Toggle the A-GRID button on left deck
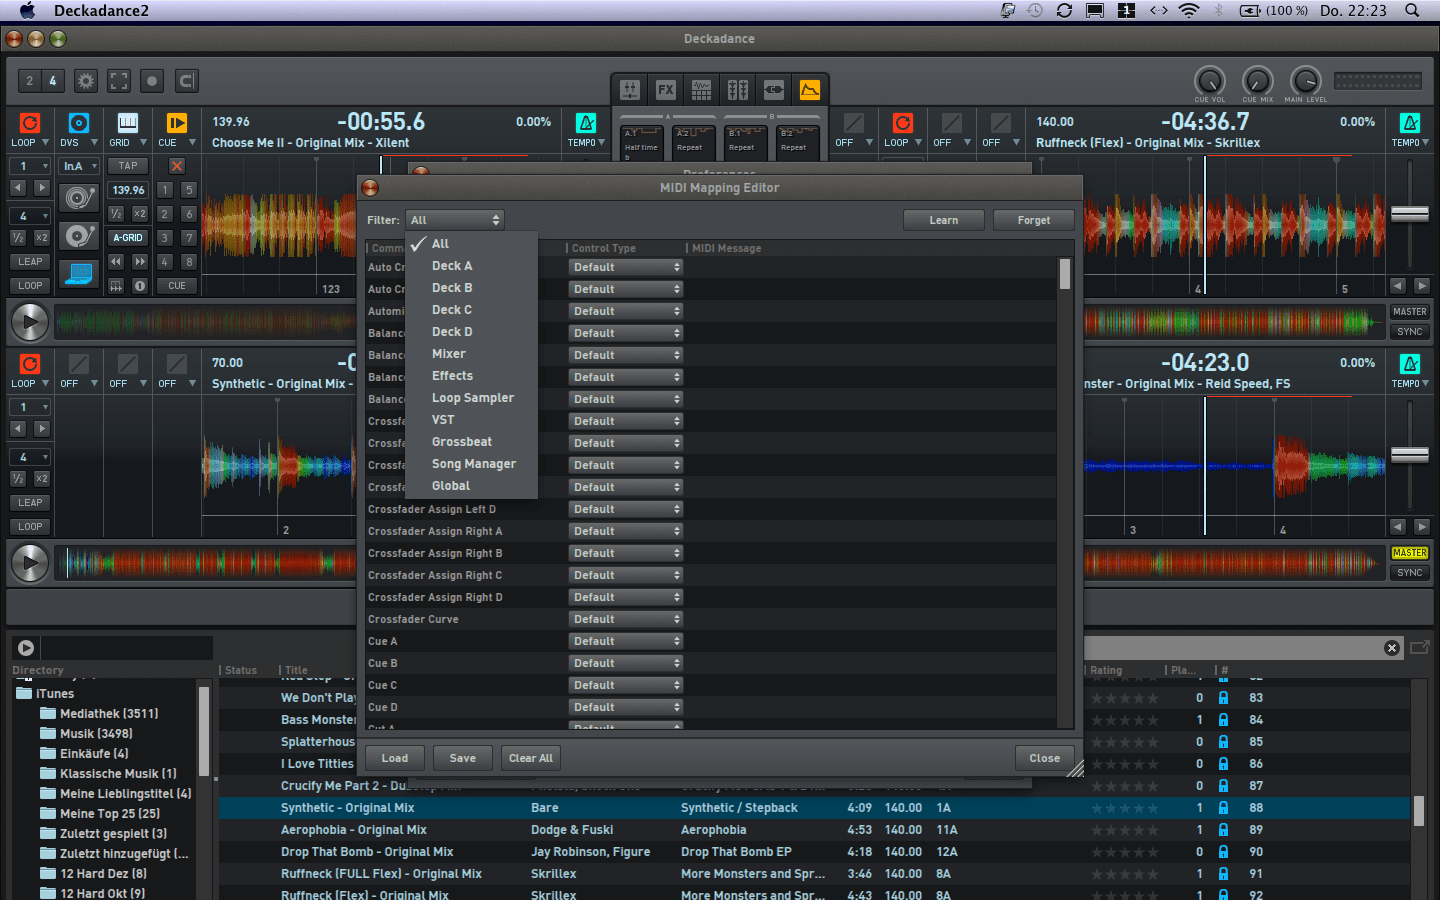 click(x=128, y=238)
